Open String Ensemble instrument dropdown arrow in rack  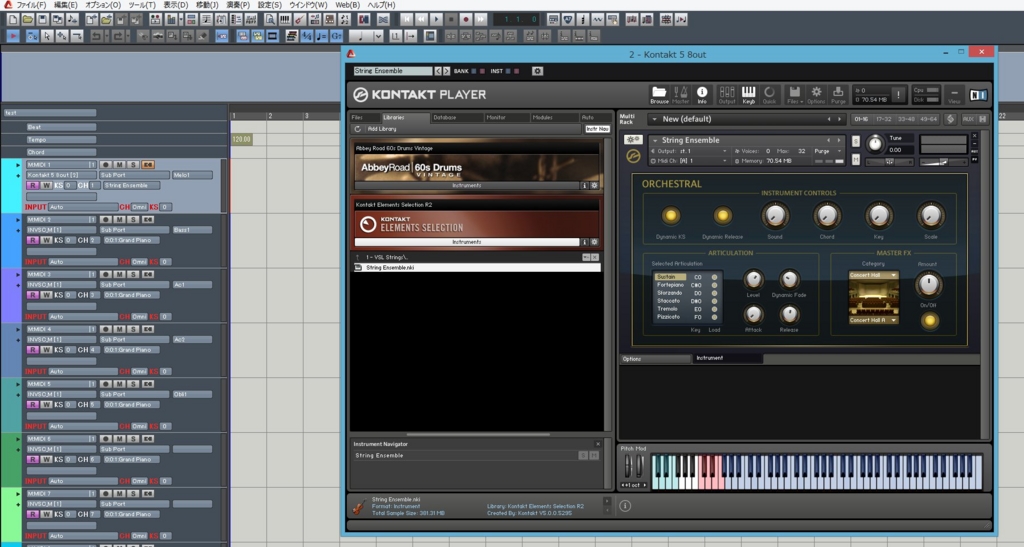[x=655, y=140]
